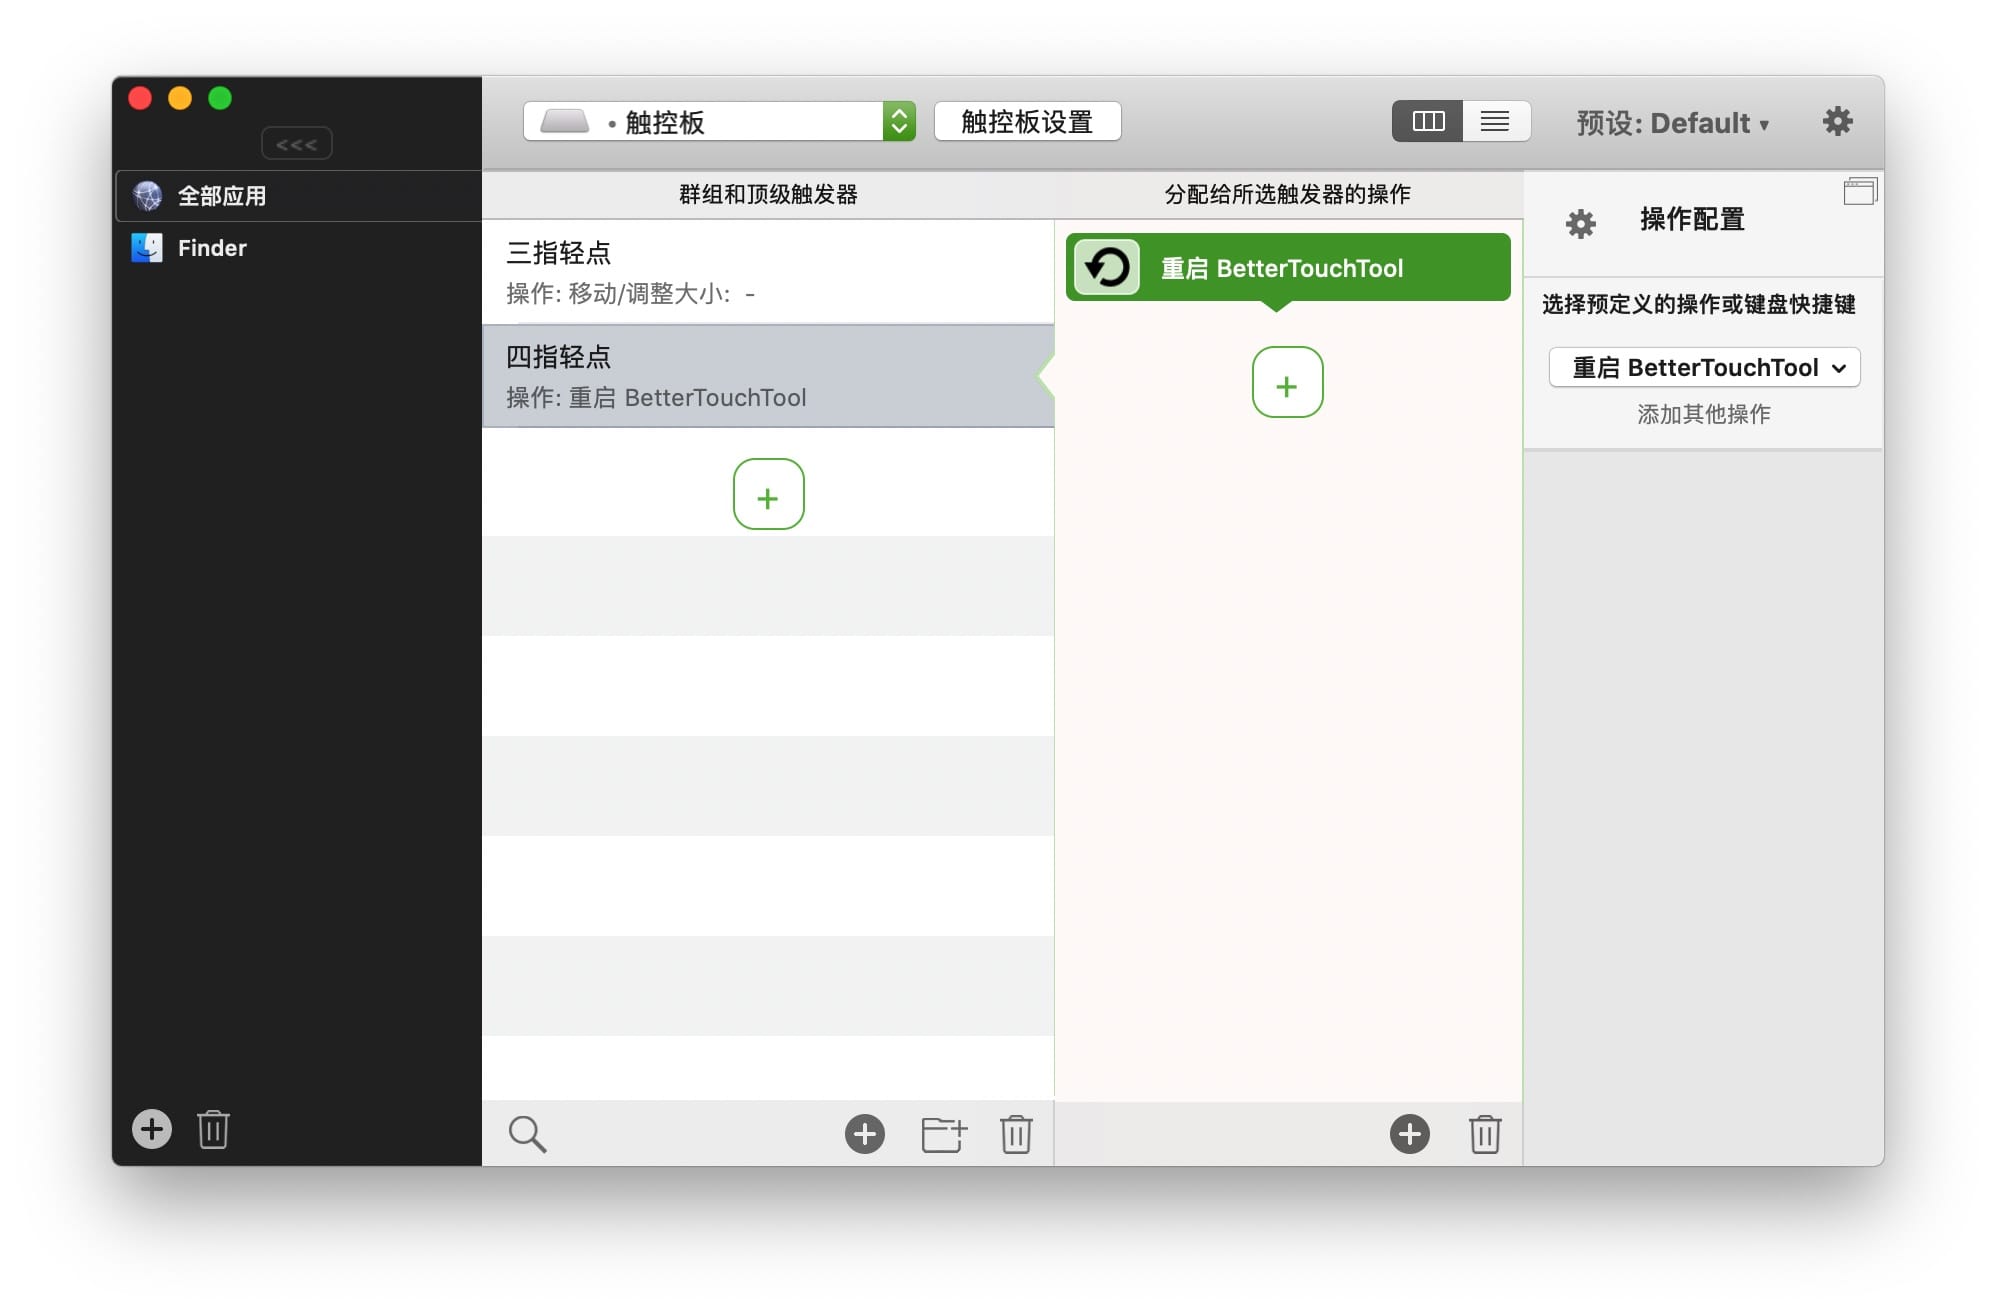Click the 添加其他操作 link
Viewport: 1996px width, 1314px height.
(1703, 414)
